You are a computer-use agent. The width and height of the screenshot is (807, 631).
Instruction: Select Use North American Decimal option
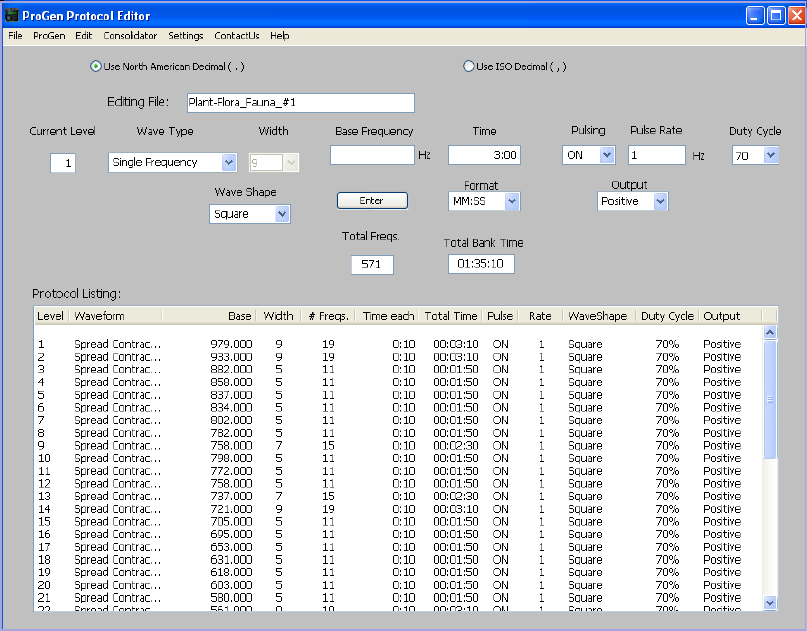(x=96, y=67)
